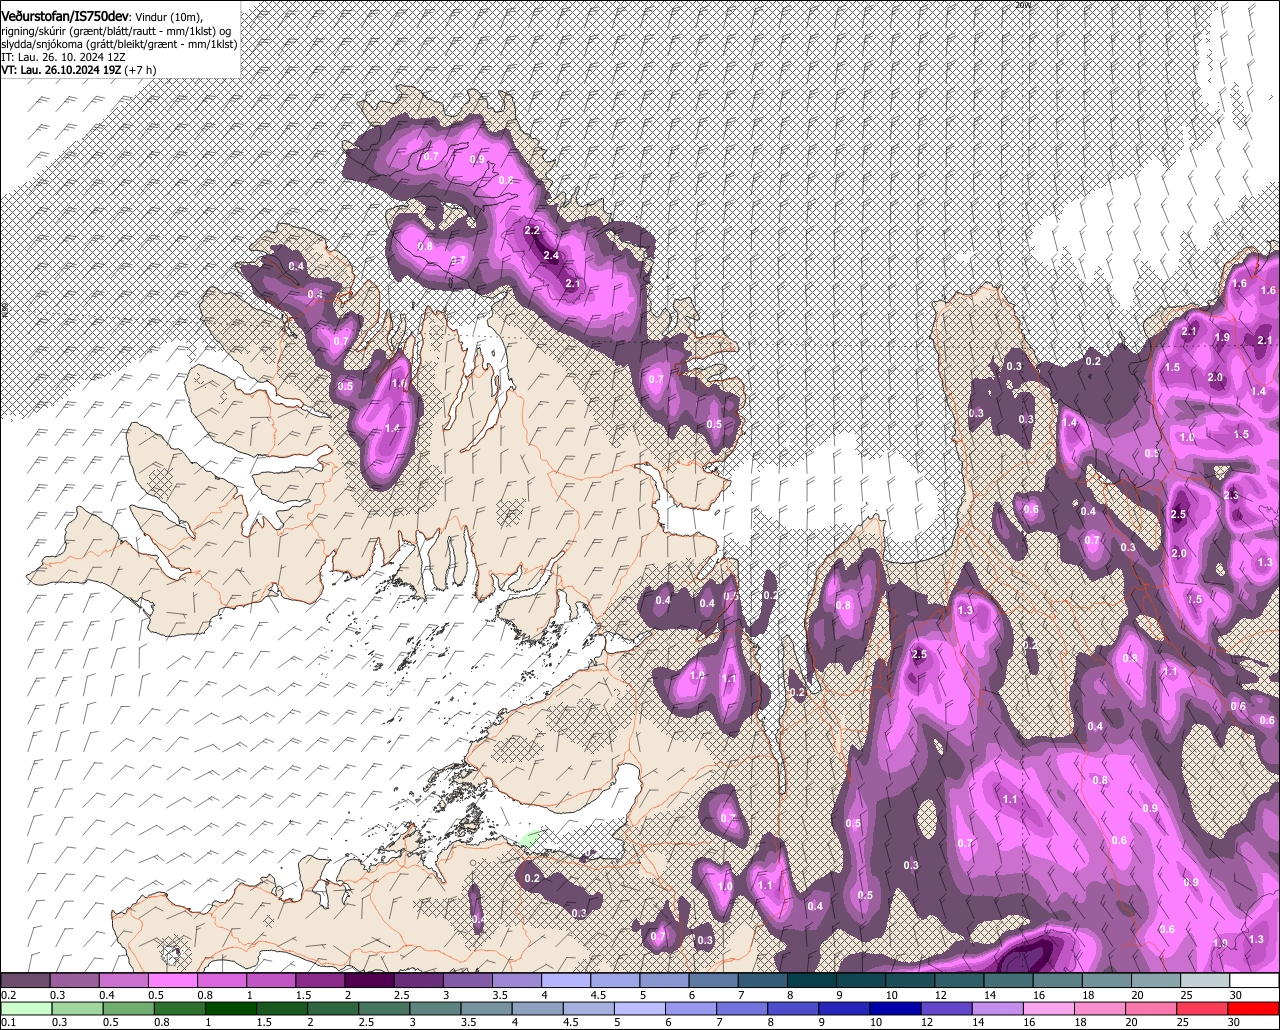Select the pale green bottom-row swatch labeled 0.1
This screenshot has height=1030, width=1280.
pos(26,1008)
